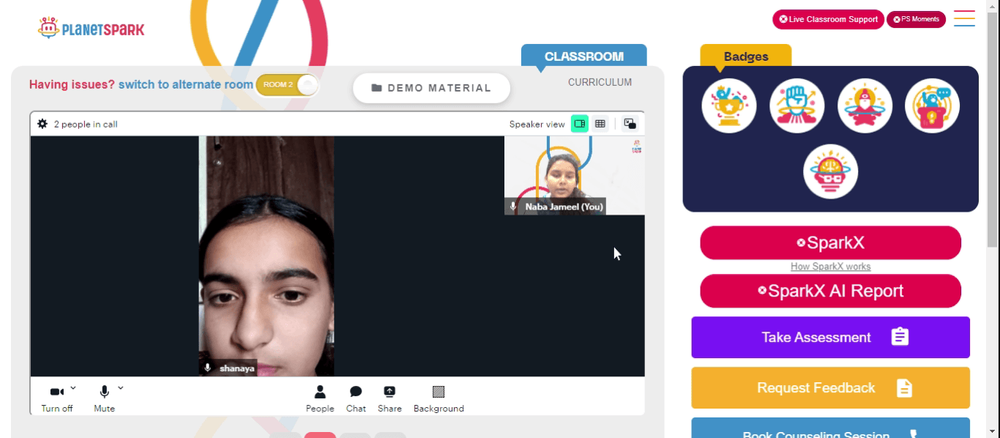Click 'Having issues?' text

(x=72, y=85)
